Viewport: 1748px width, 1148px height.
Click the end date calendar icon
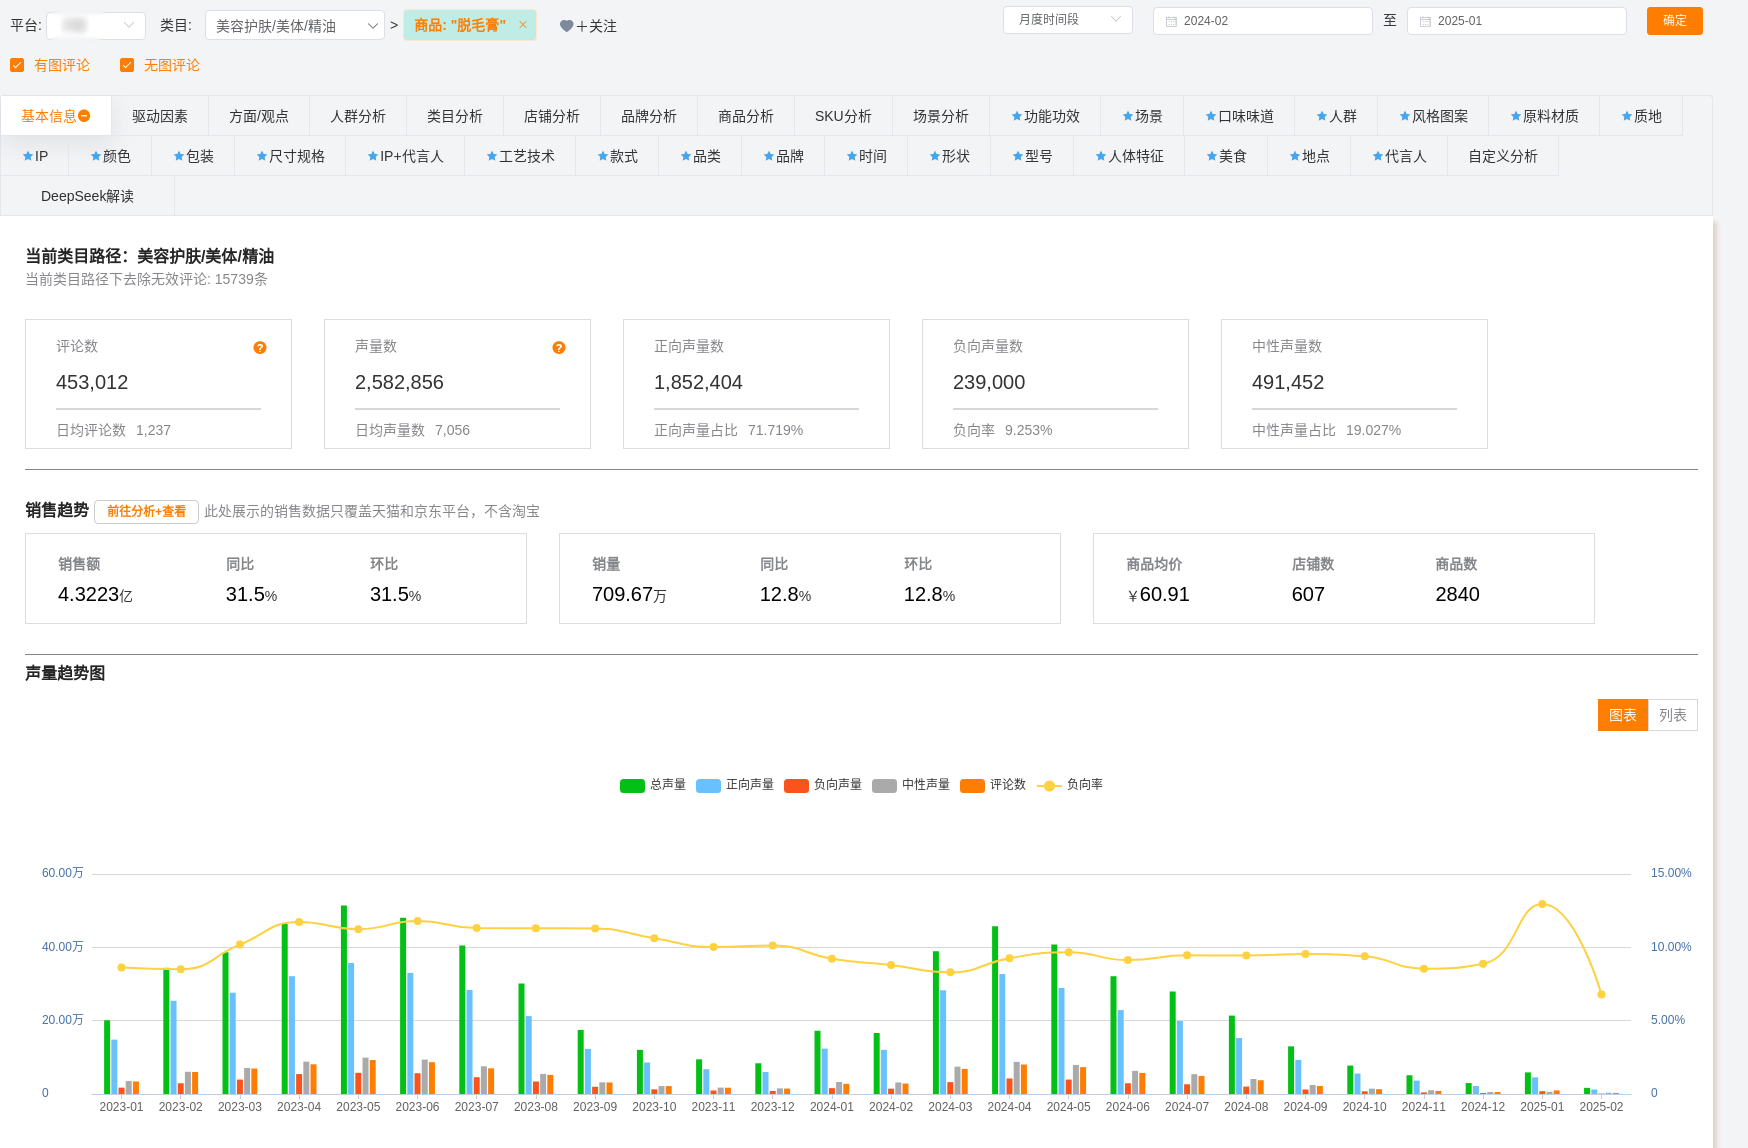pos(1425,21)
